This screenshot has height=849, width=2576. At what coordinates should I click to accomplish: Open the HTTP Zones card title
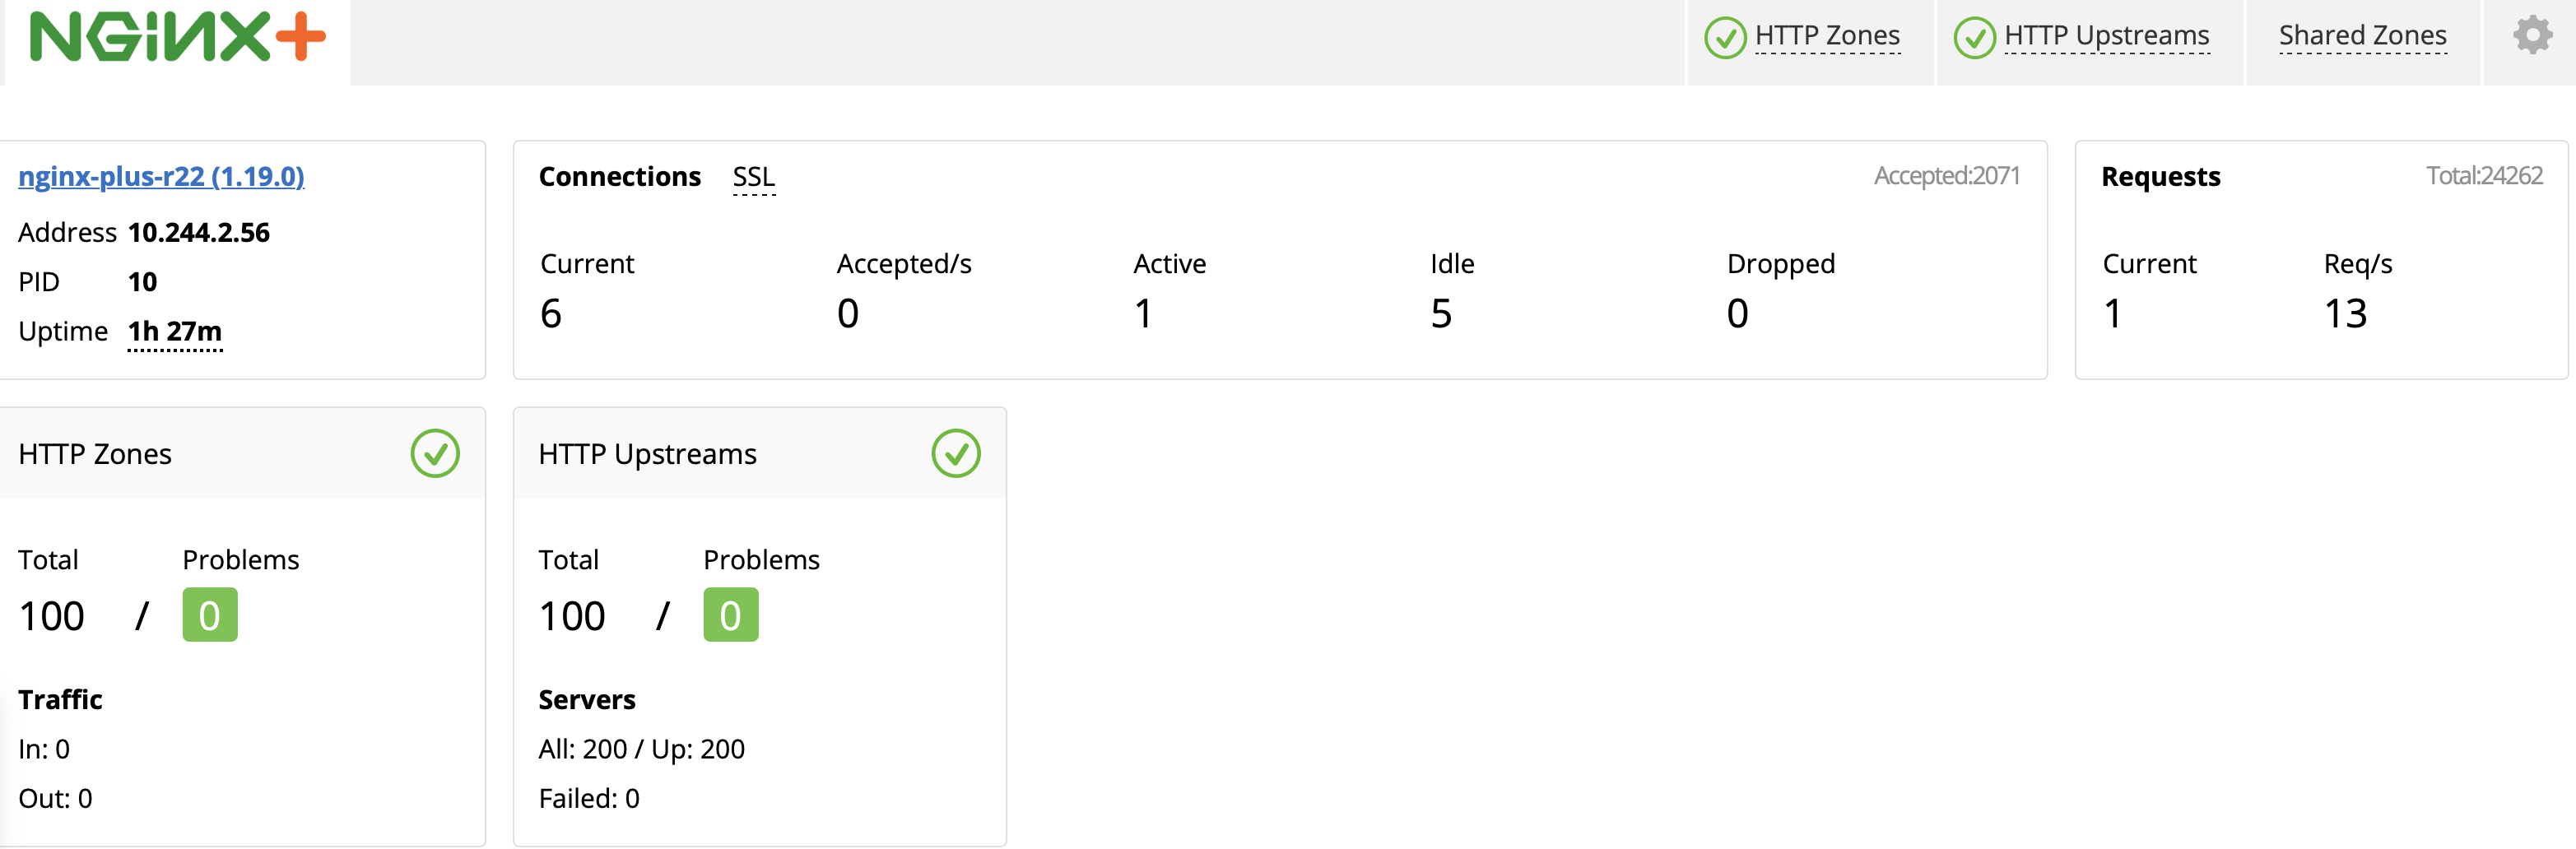coord(95,454)
